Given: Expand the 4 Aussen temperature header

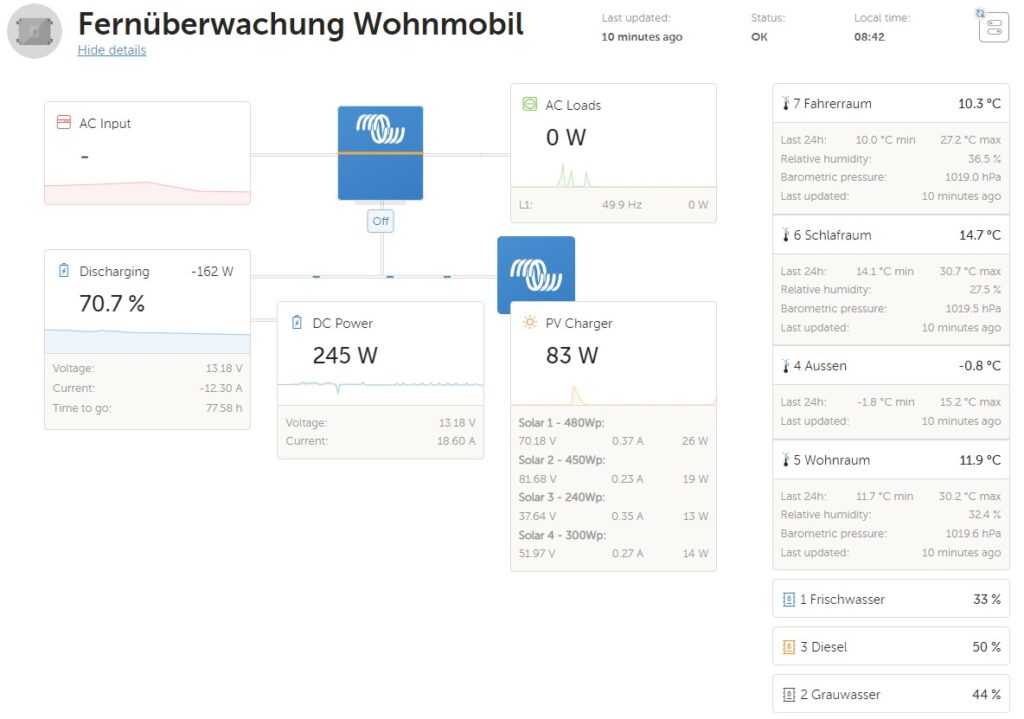Looking at the screenshot, I should 890,366.
